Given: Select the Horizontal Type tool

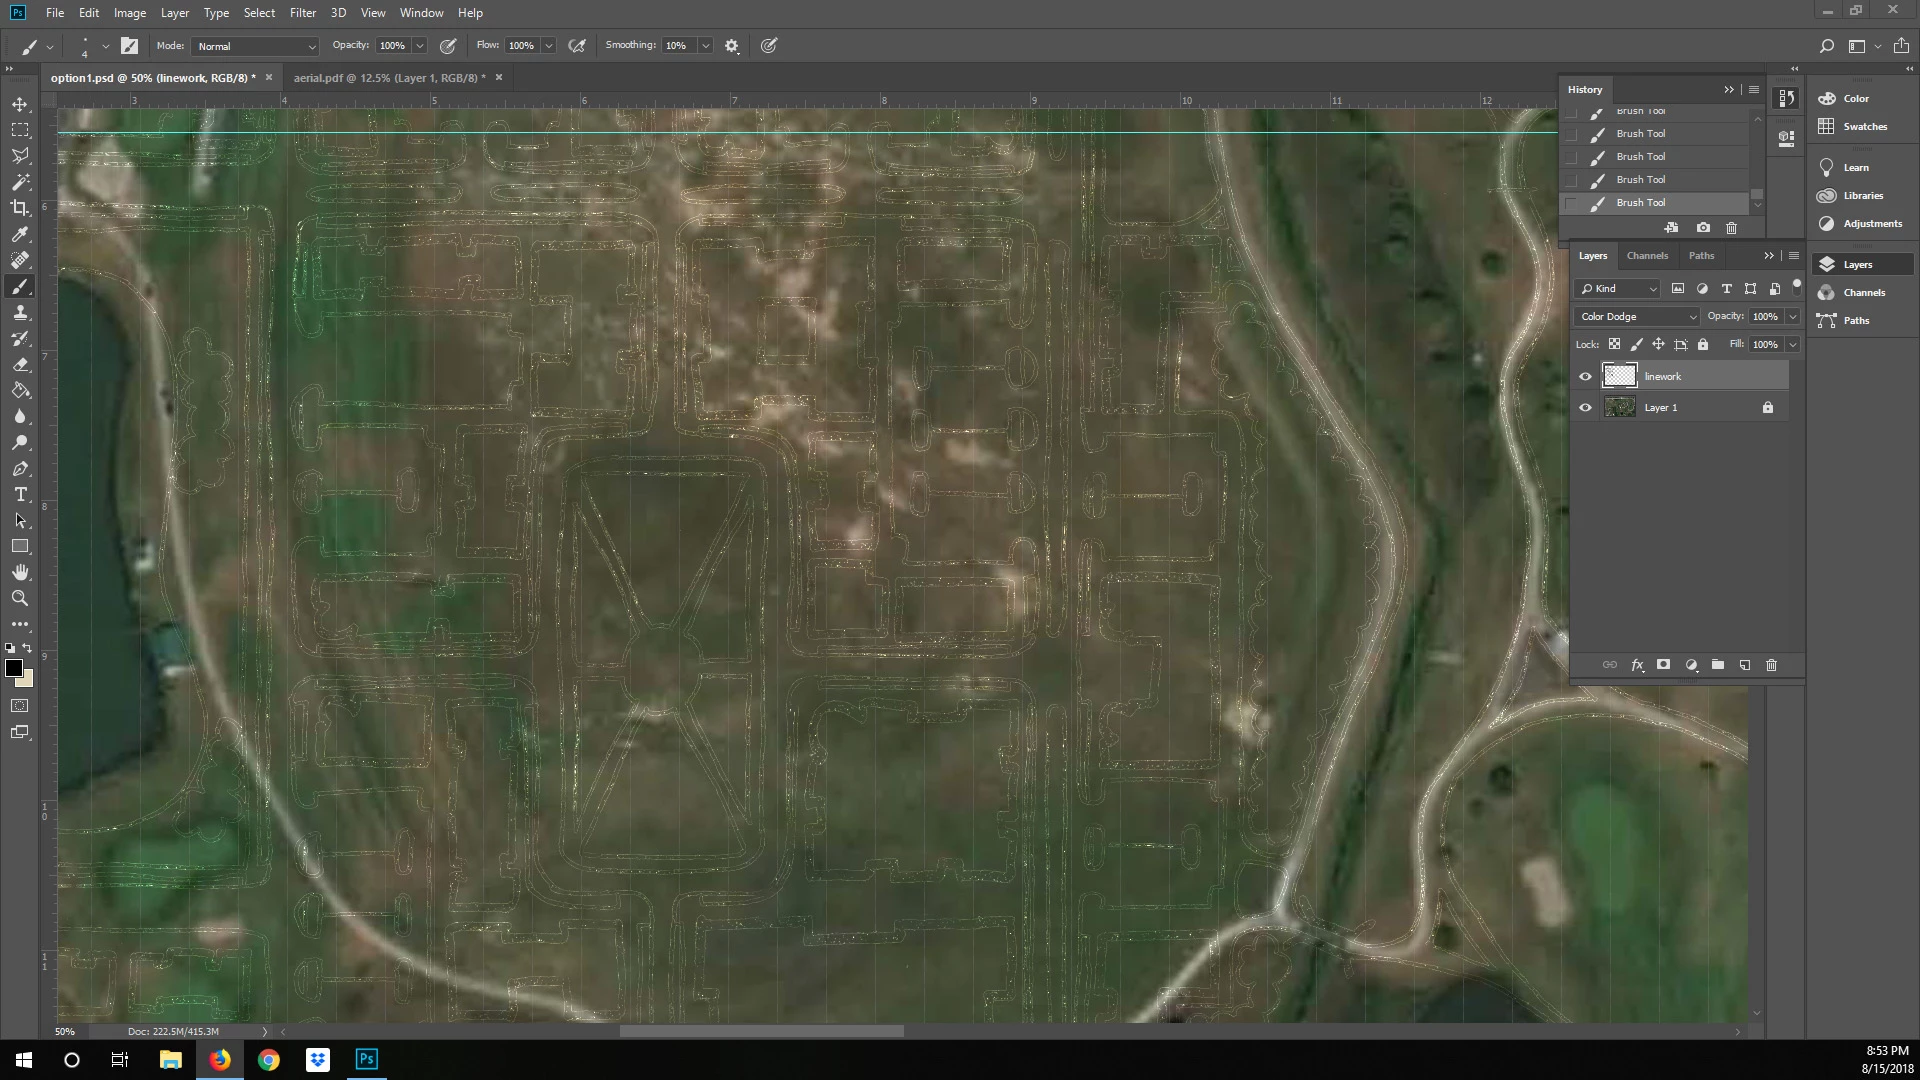Looking at the screenshot, I should 20,495.
